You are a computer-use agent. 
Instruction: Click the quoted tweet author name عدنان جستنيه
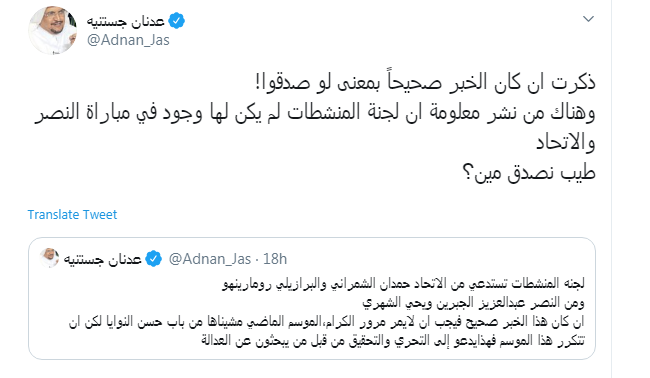coord(102,259)
